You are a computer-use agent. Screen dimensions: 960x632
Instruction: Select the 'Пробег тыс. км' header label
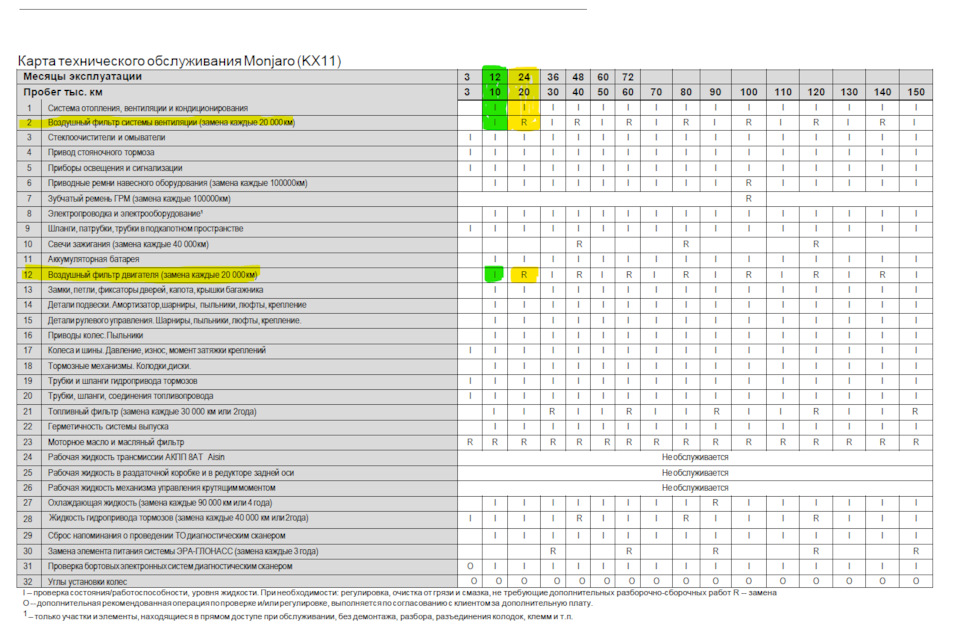click(63, 92)
